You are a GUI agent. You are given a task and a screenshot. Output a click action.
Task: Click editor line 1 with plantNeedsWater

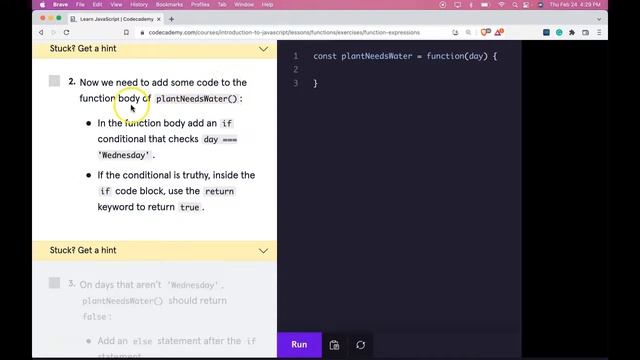[x=405, y=56]
